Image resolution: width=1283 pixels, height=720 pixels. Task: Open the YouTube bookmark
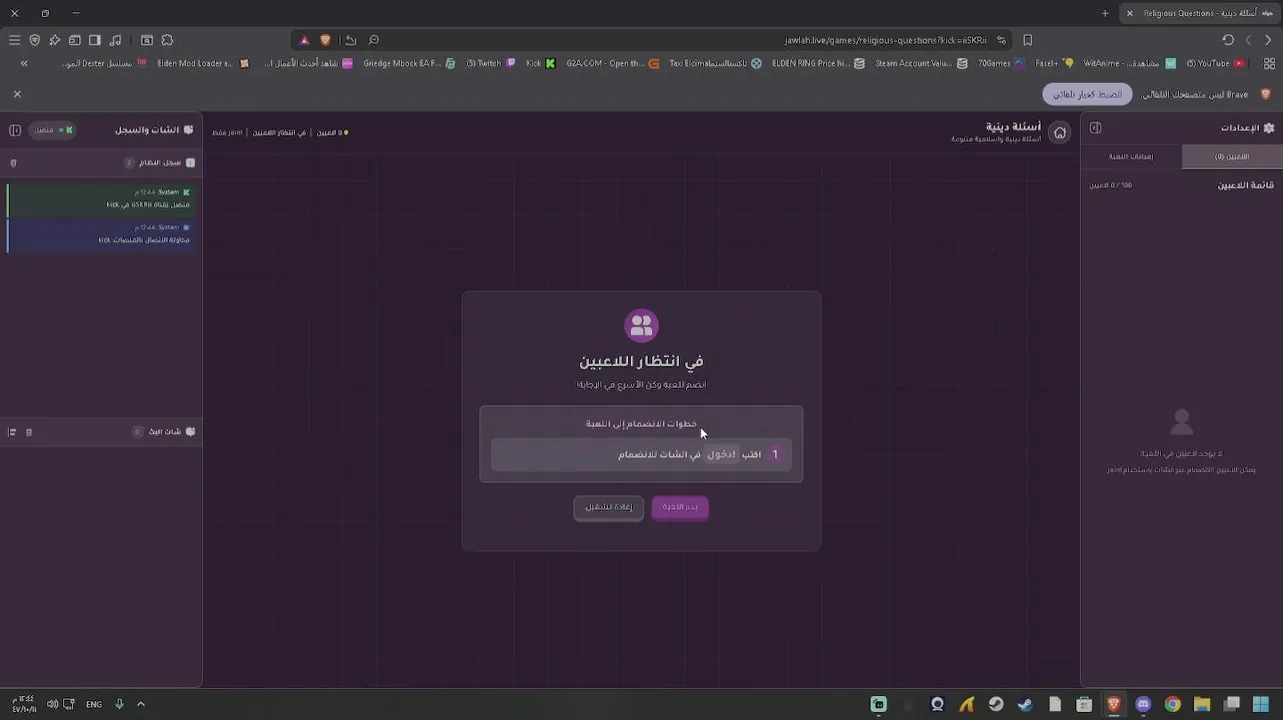click(x=1215, y=63)
